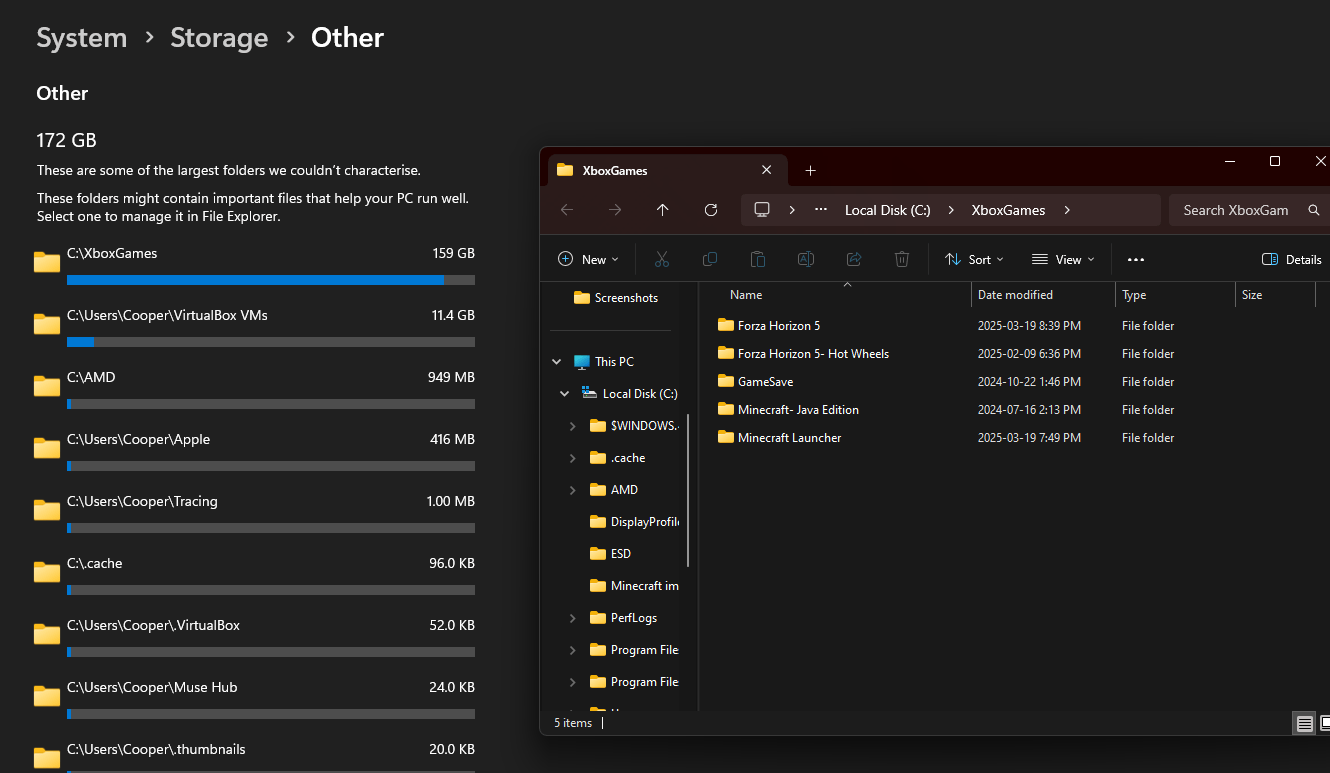Refresh the XboxGames folder view
1330x773 pixels.
point(711,210)
